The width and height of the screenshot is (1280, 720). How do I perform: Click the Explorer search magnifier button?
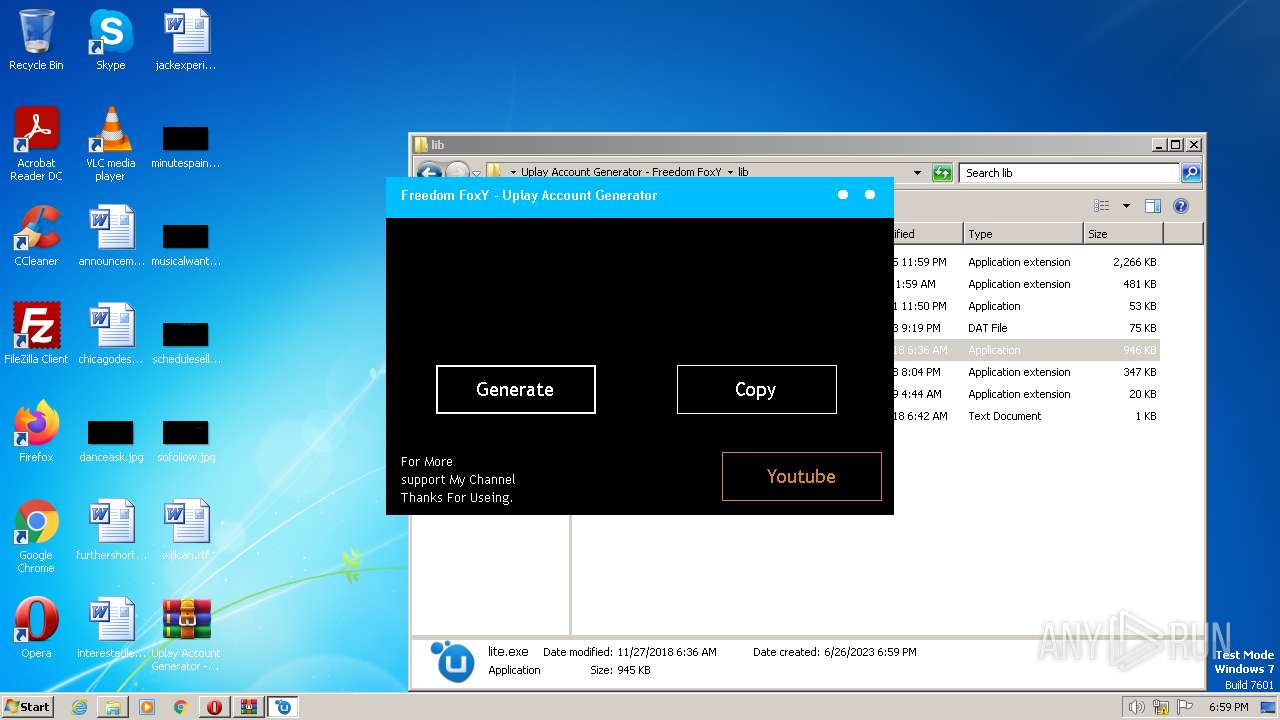1191,173
